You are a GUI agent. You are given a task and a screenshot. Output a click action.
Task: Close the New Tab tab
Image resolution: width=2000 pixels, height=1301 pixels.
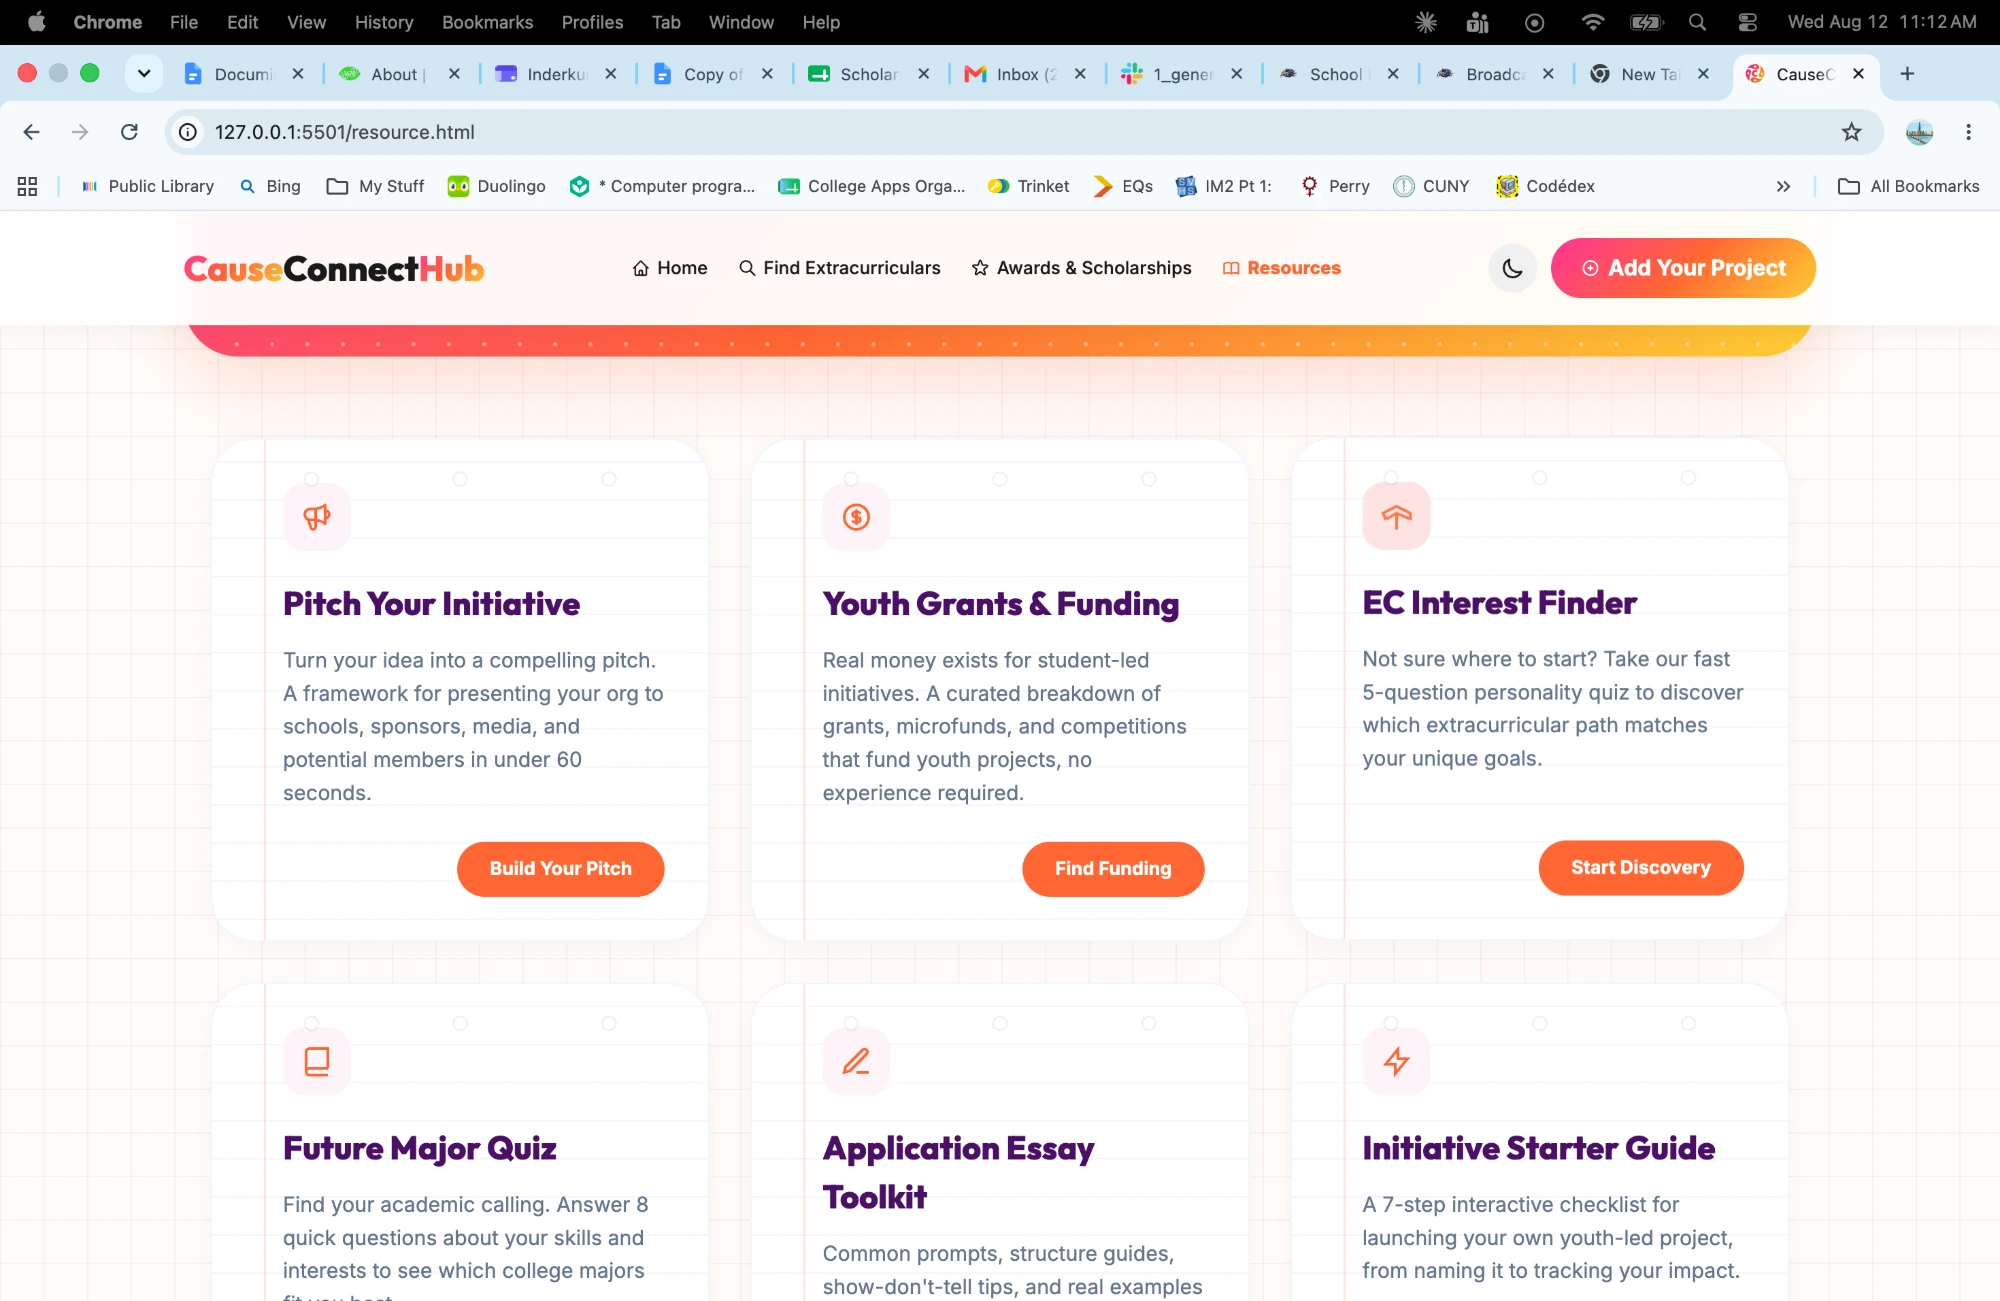tap(1703, 74)
